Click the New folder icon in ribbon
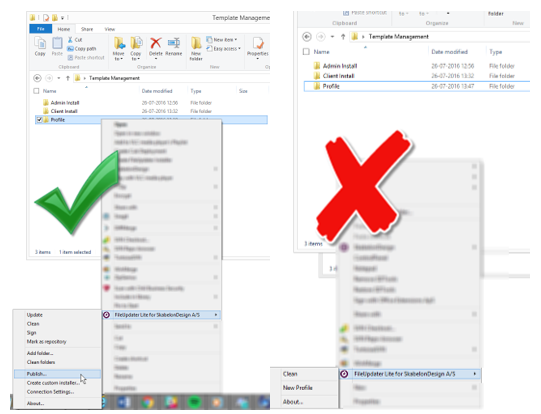Image resolution: width=541 pixels, height=414 pixels. [x=196, y=43]
